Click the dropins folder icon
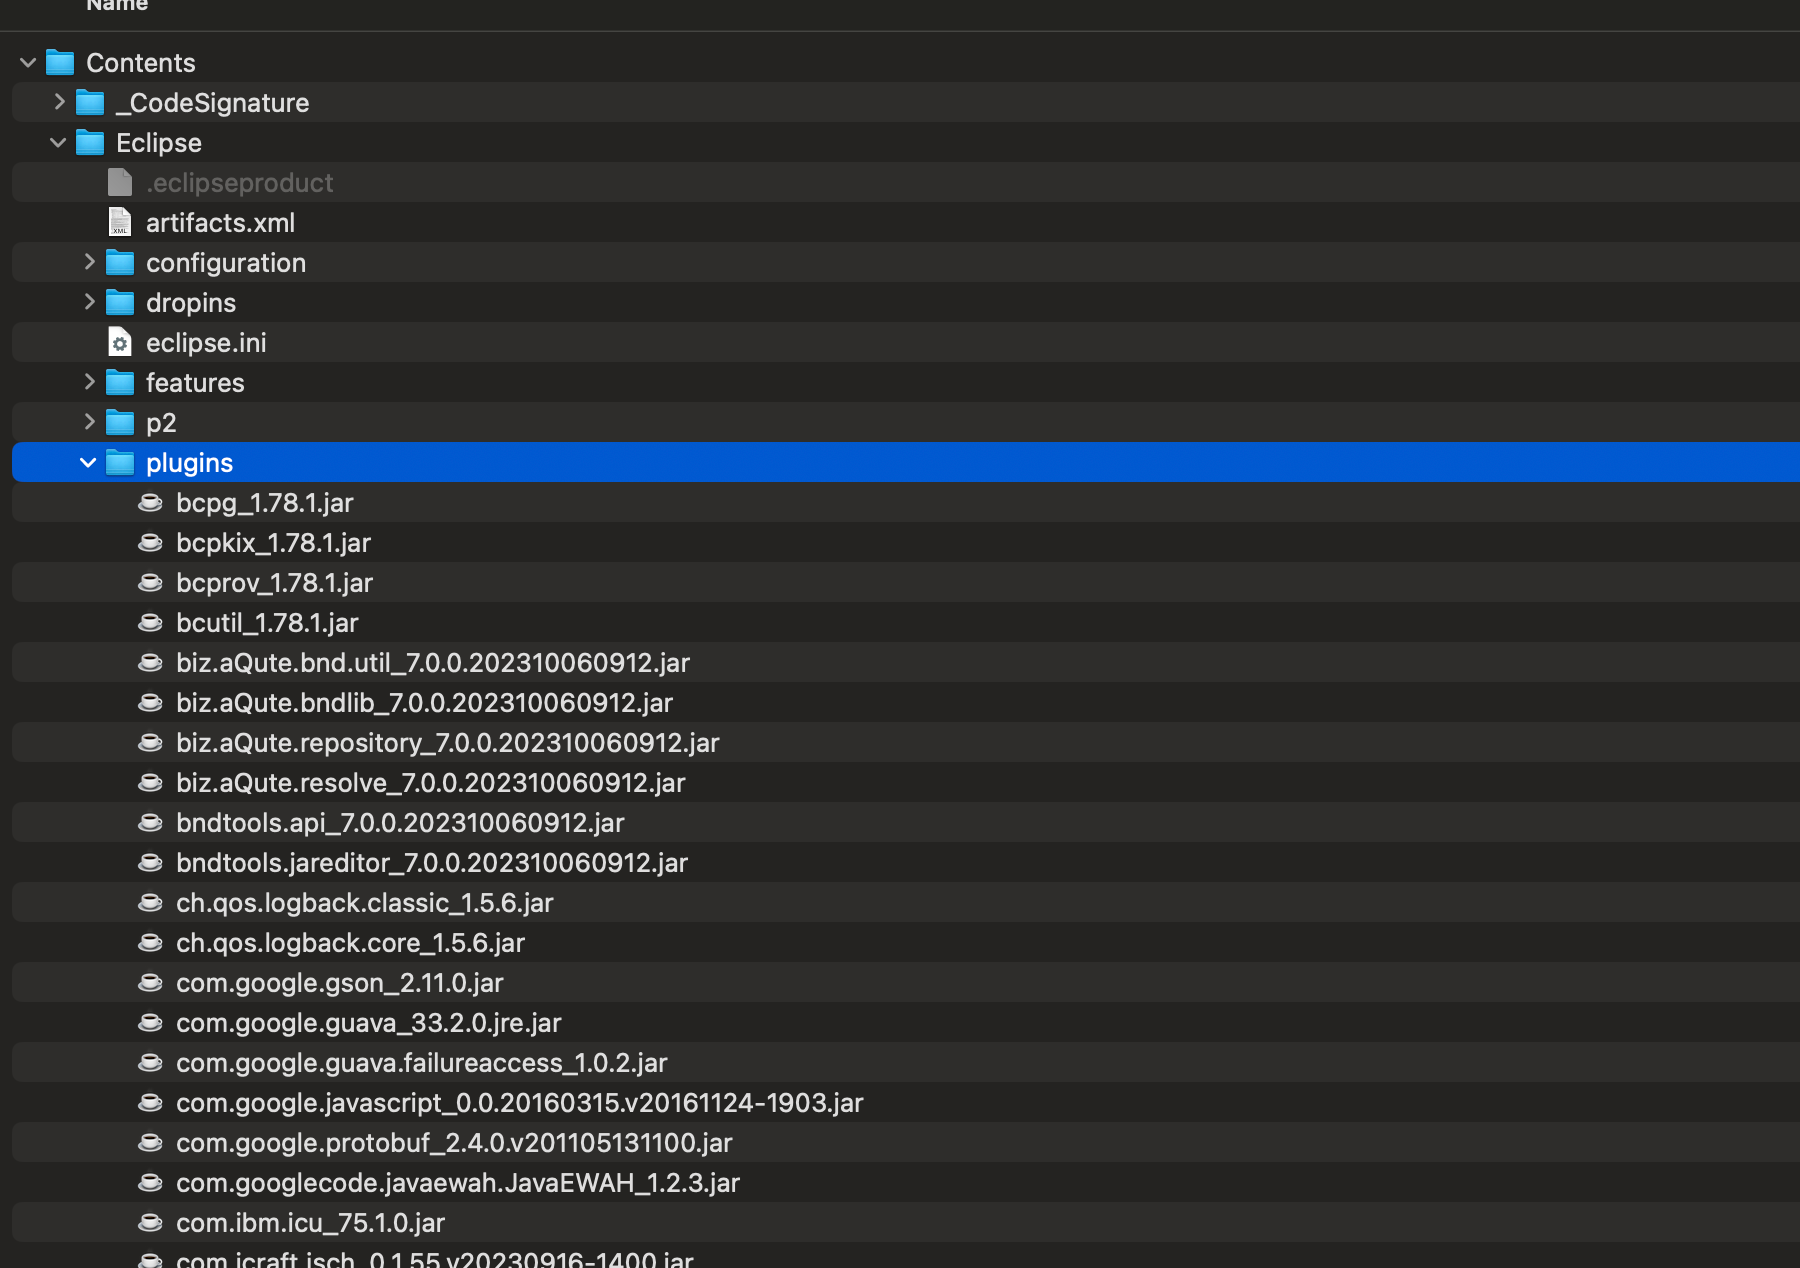This screenshot has width=1800, height=1268. pos(120,303)
